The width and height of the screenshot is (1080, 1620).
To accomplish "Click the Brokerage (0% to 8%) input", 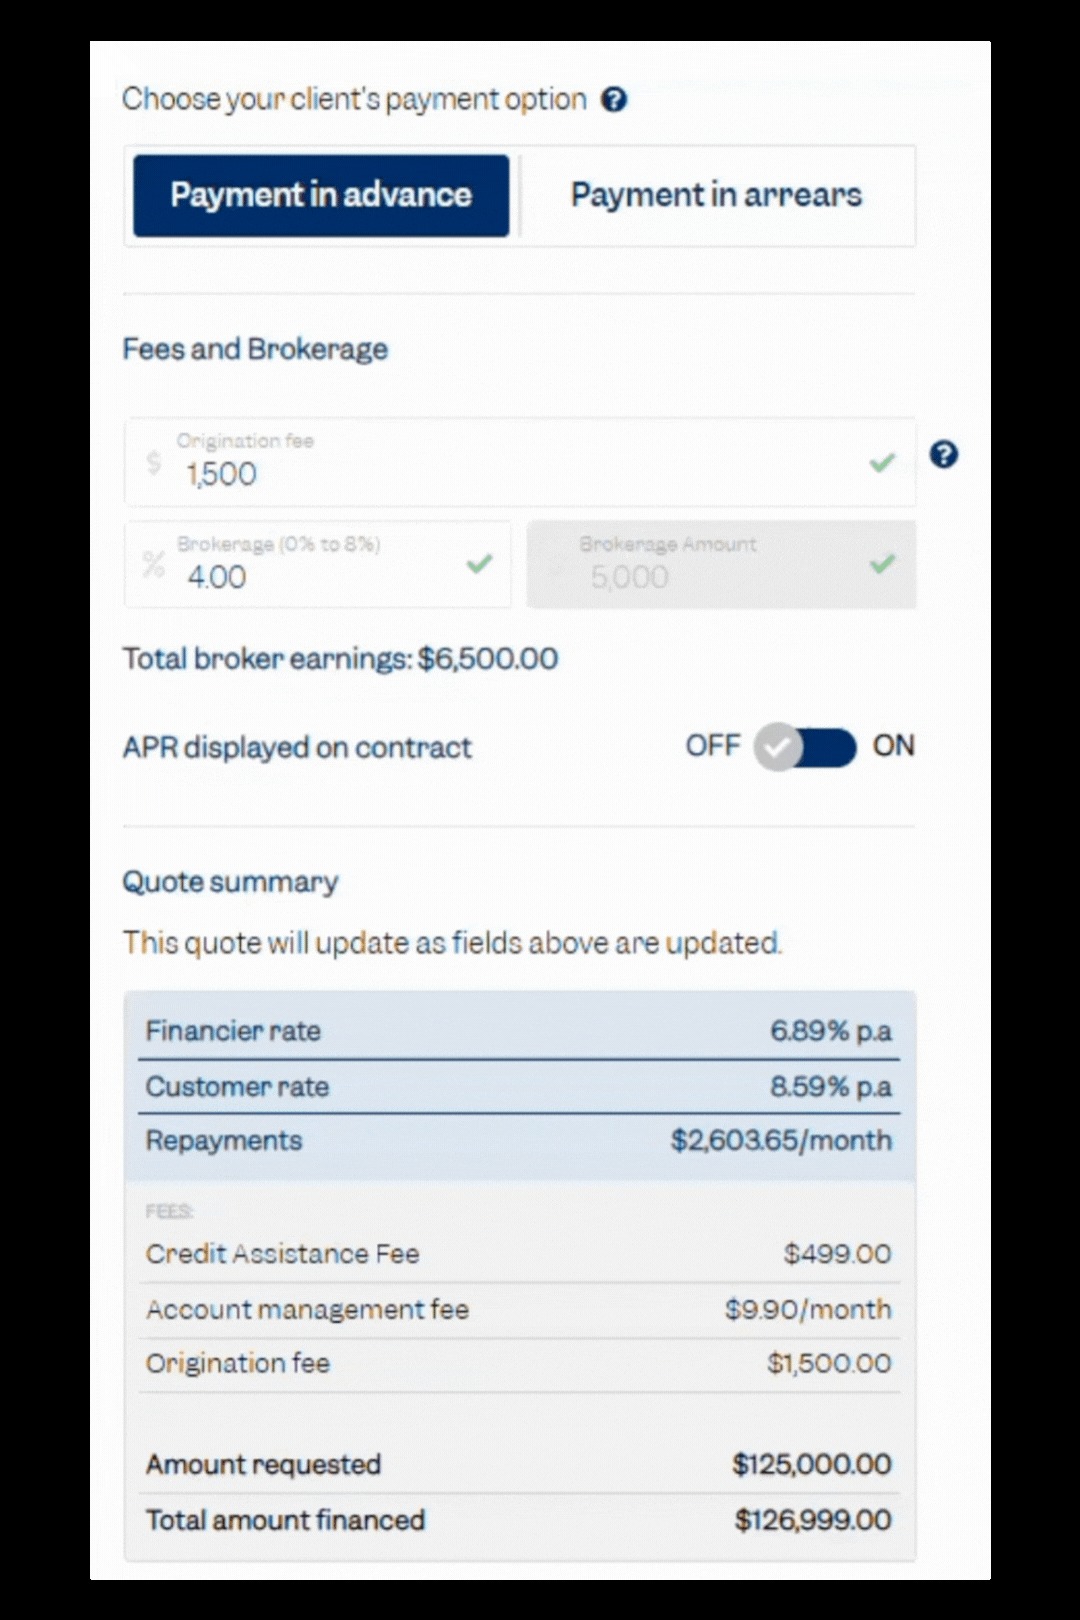I will (310, 576).
